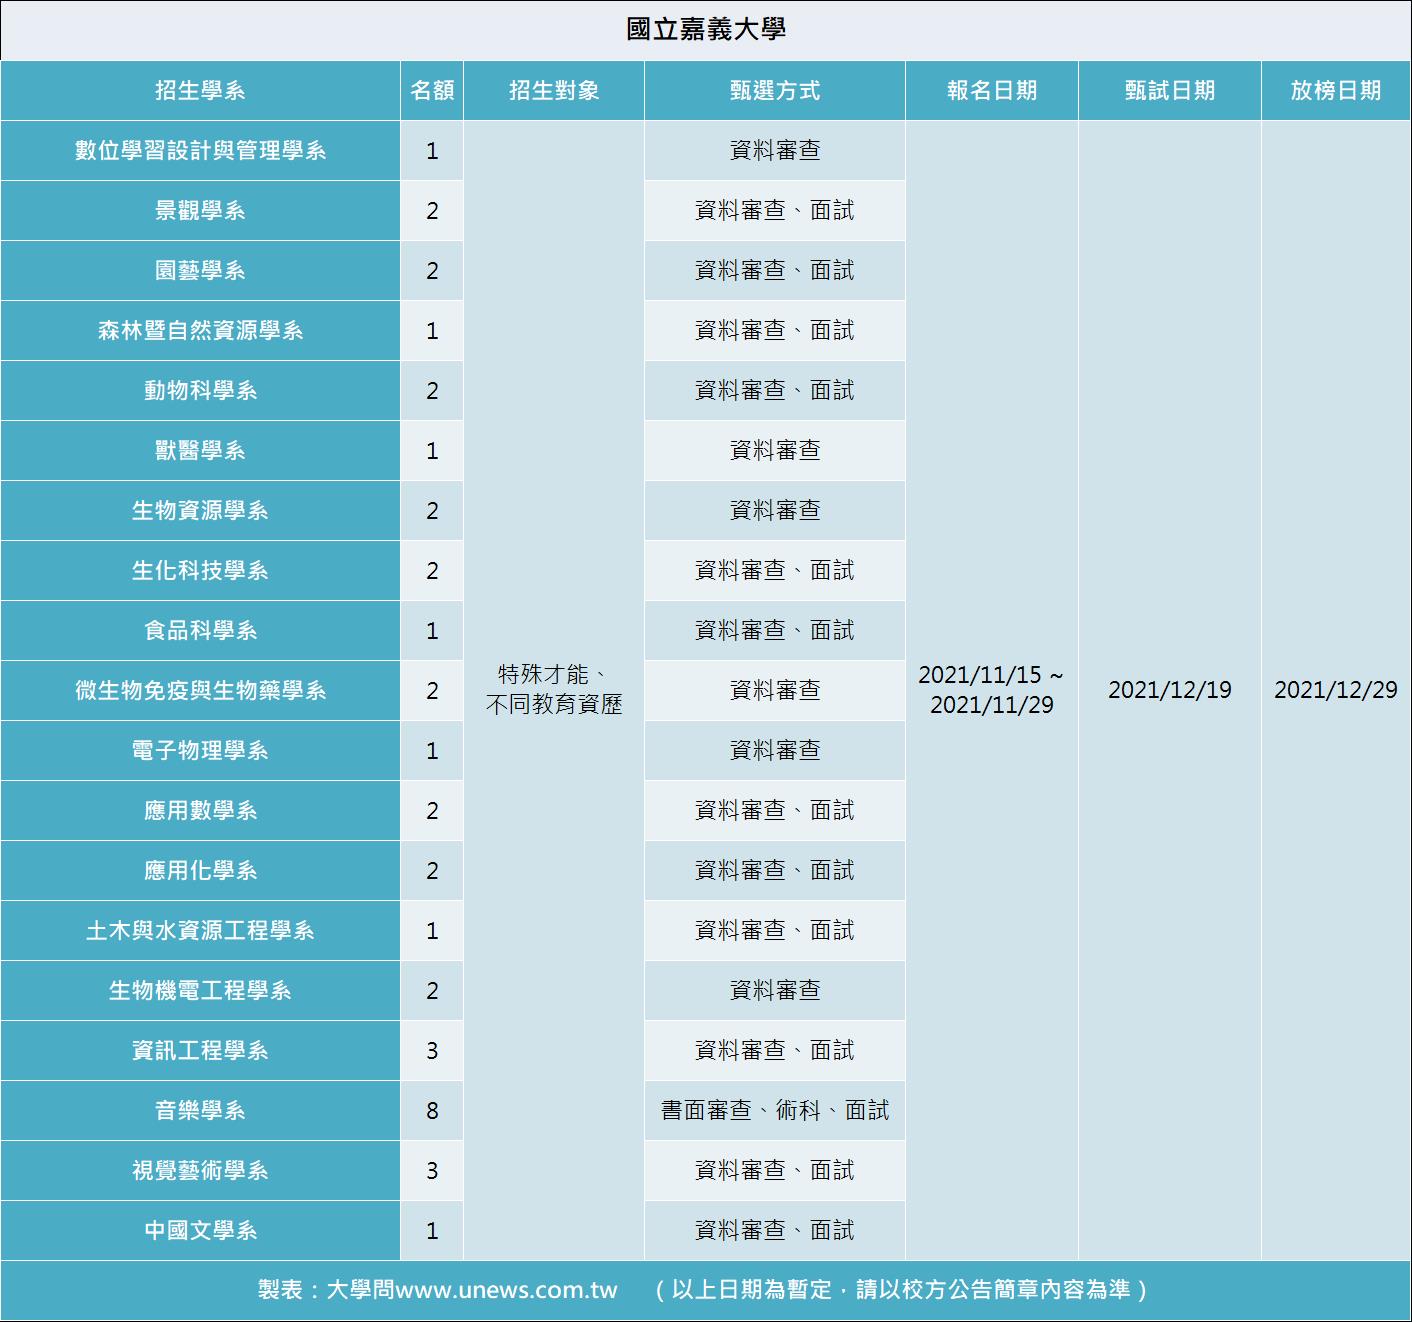Click selection method for 數位學習設計與管理學系
Viewport: 1412px width, 1322px height.
pos(775,151)
